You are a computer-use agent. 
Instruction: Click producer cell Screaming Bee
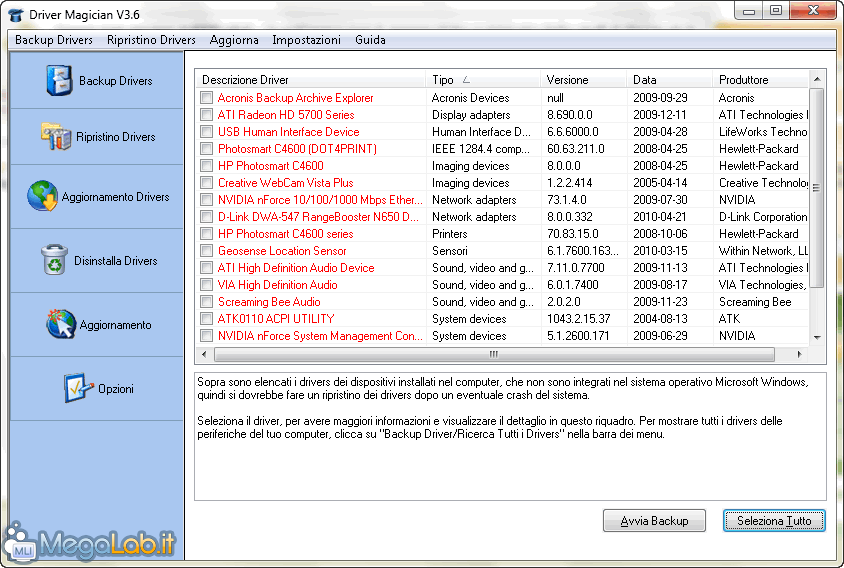[755, 302]
